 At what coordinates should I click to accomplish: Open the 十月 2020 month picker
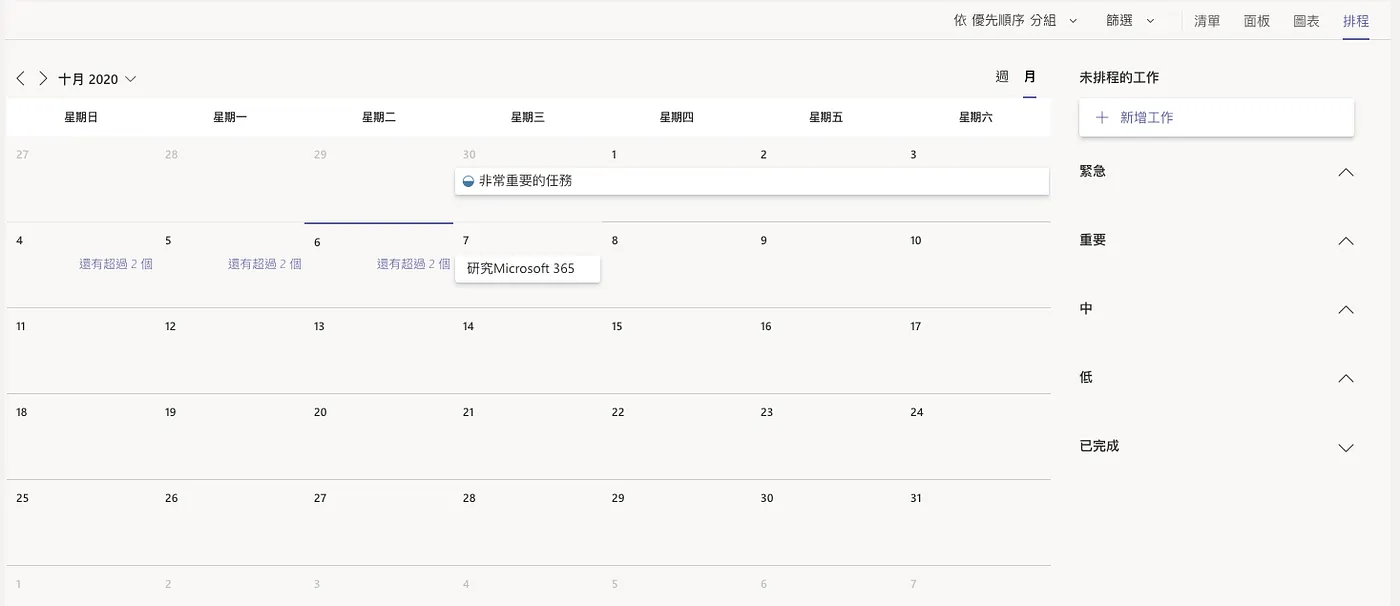point(97,79)
